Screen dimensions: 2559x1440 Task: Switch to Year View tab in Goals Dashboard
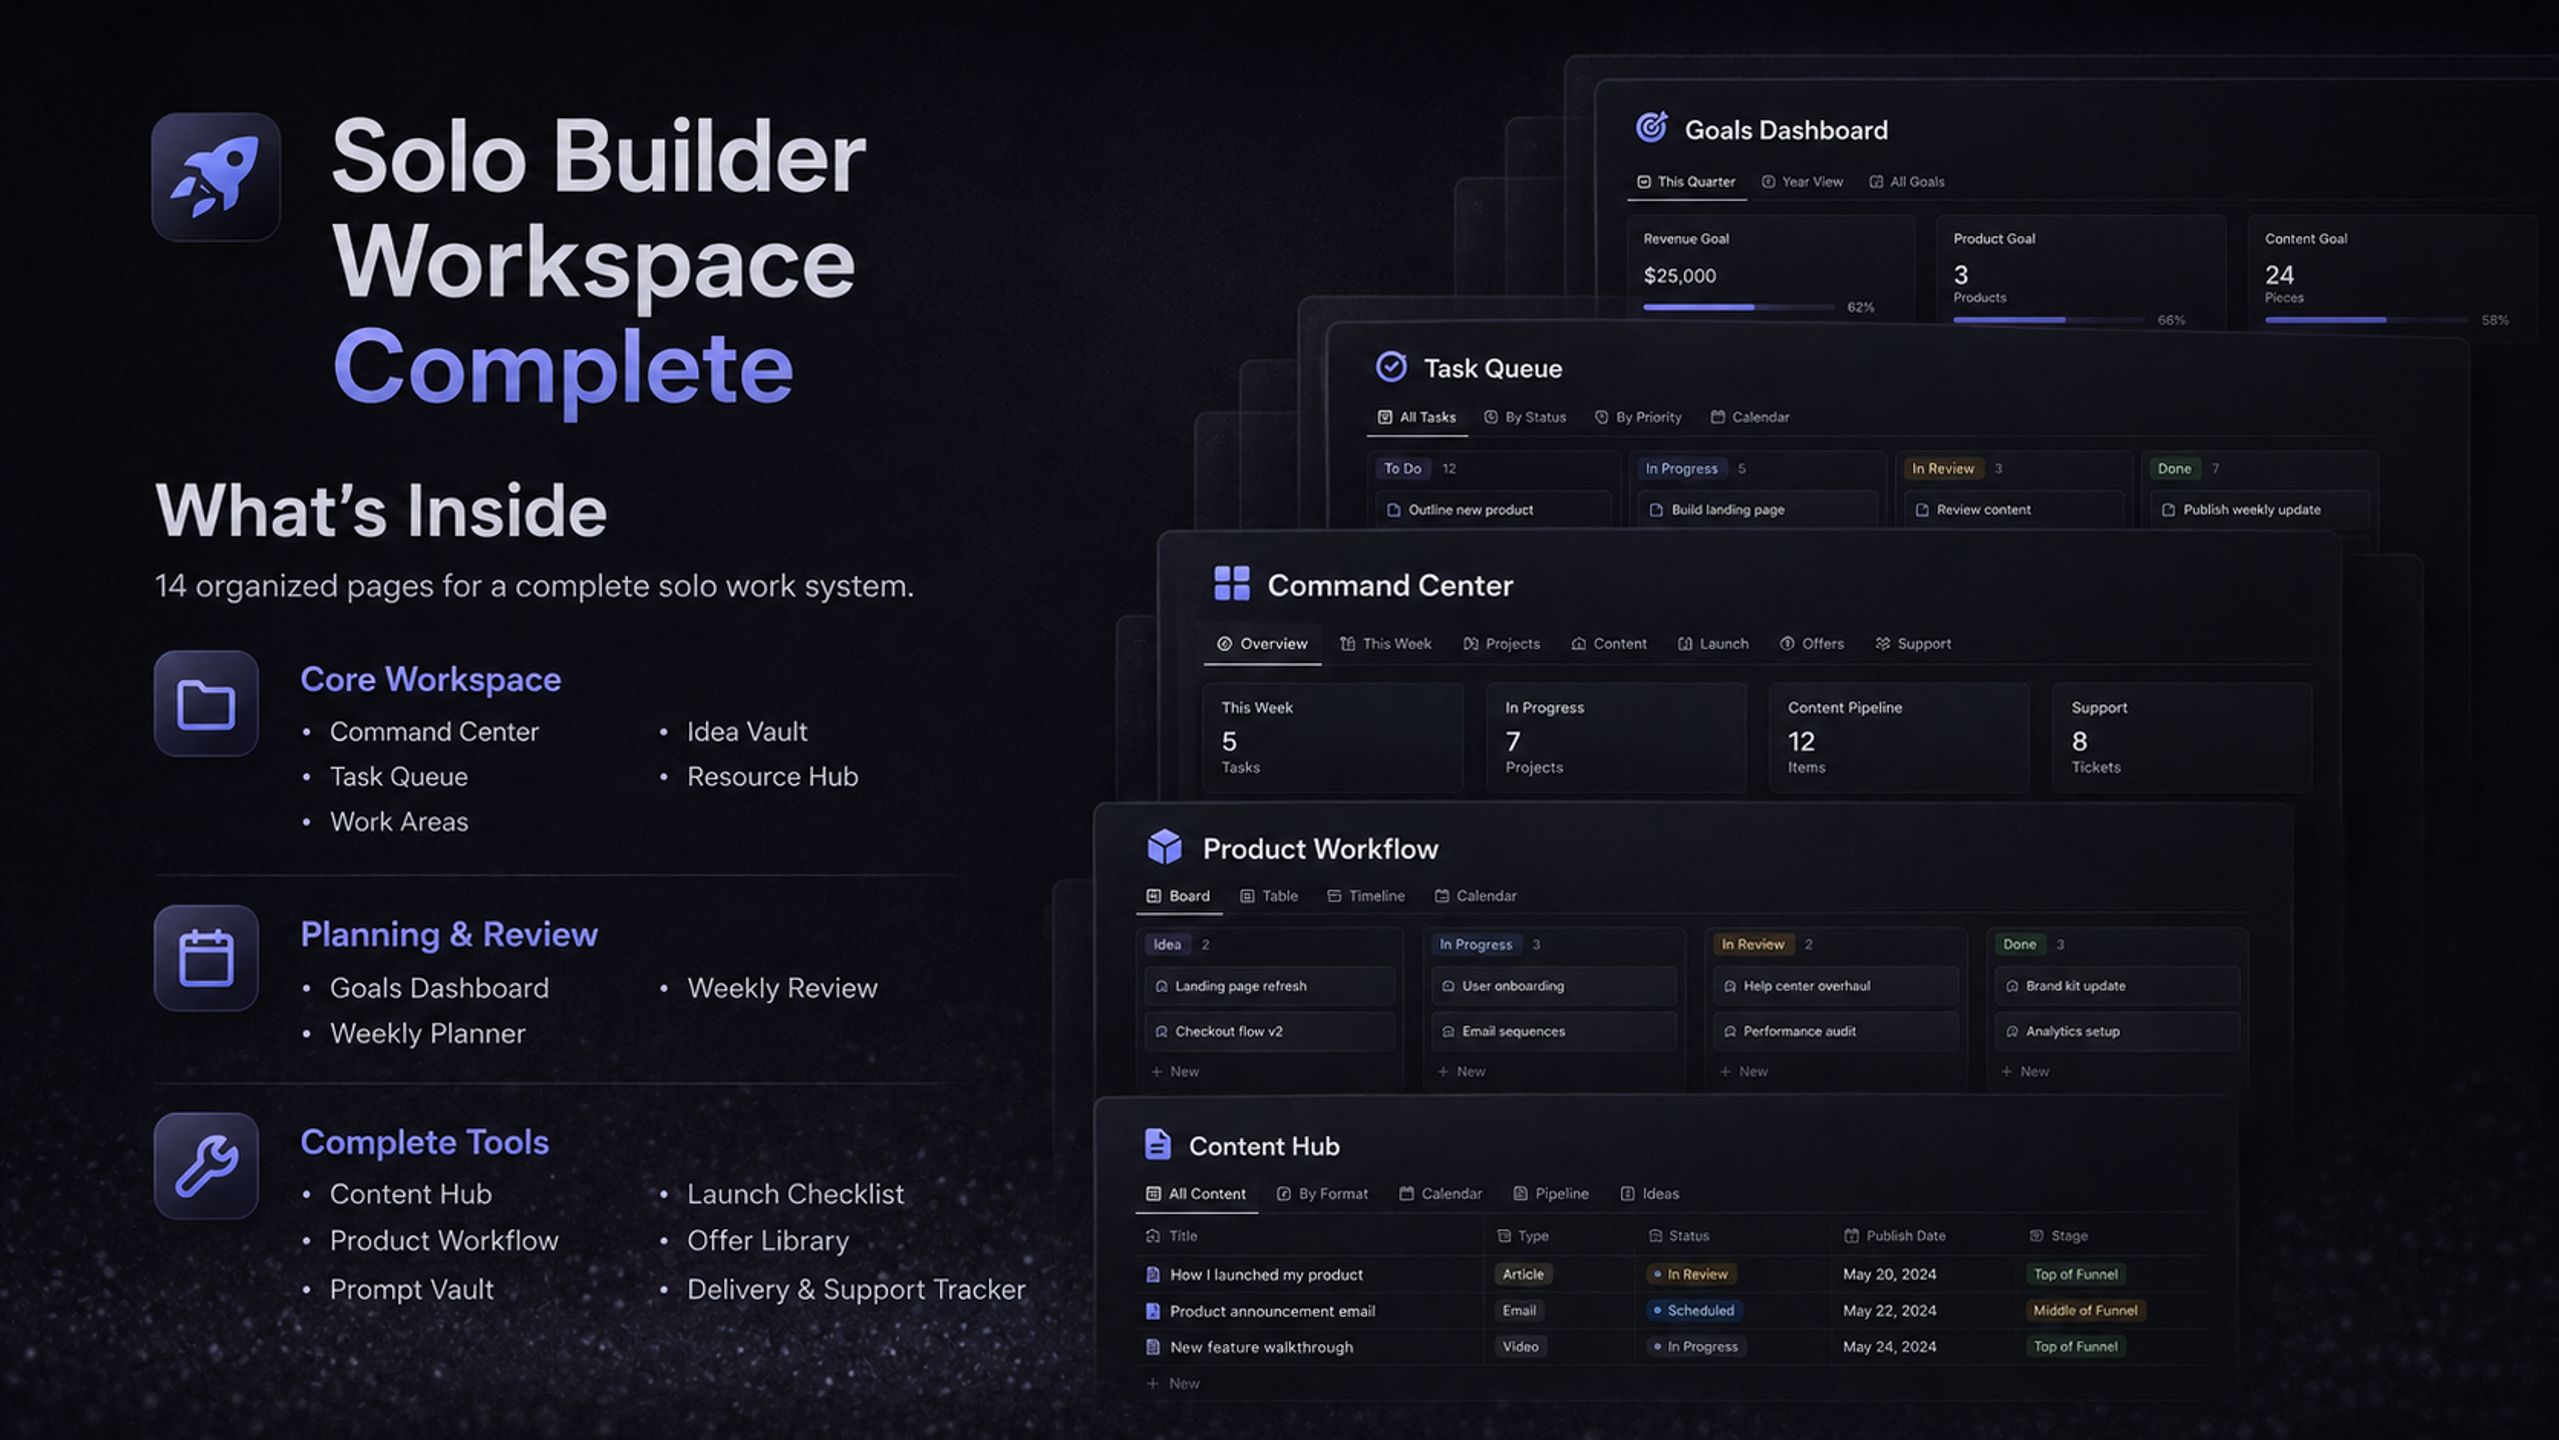[x=1802, y=182]
